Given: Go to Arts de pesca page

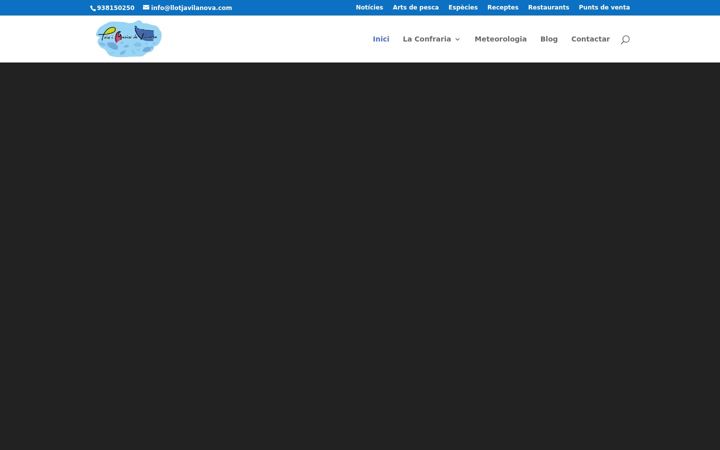Looking at the screenshot, I should pyautogui.click(x=416, y=7).
